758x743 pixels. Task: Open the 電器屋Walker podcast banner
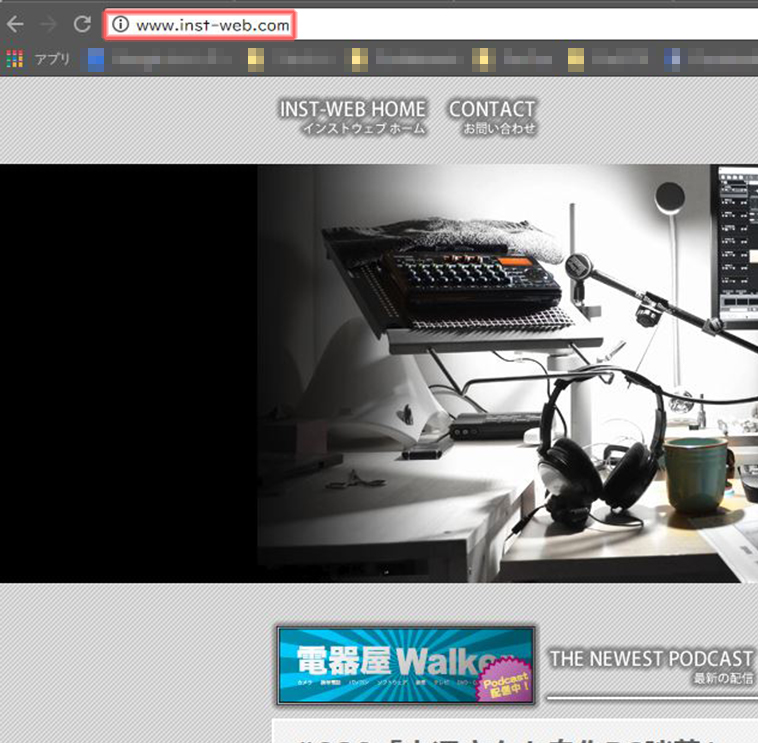[406, 665]
